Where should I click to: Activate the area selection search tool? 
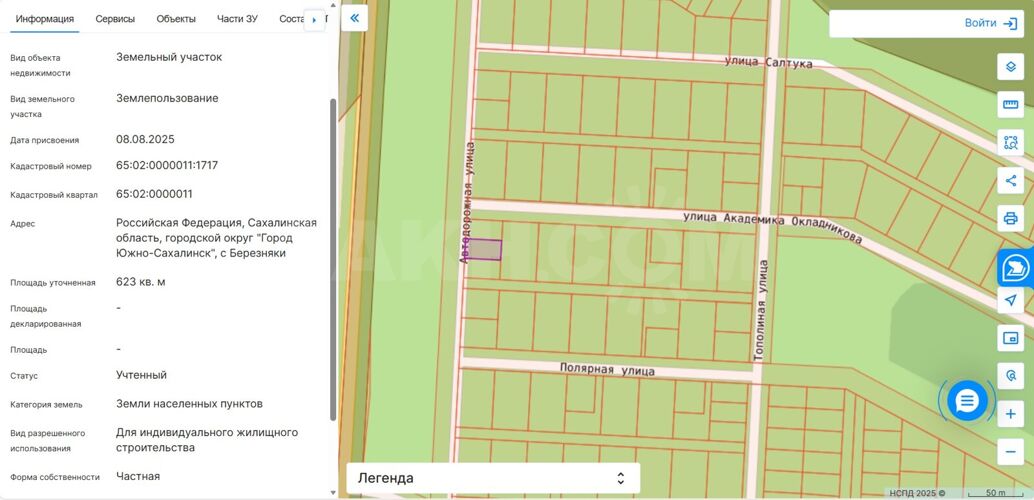point(1010,143)
